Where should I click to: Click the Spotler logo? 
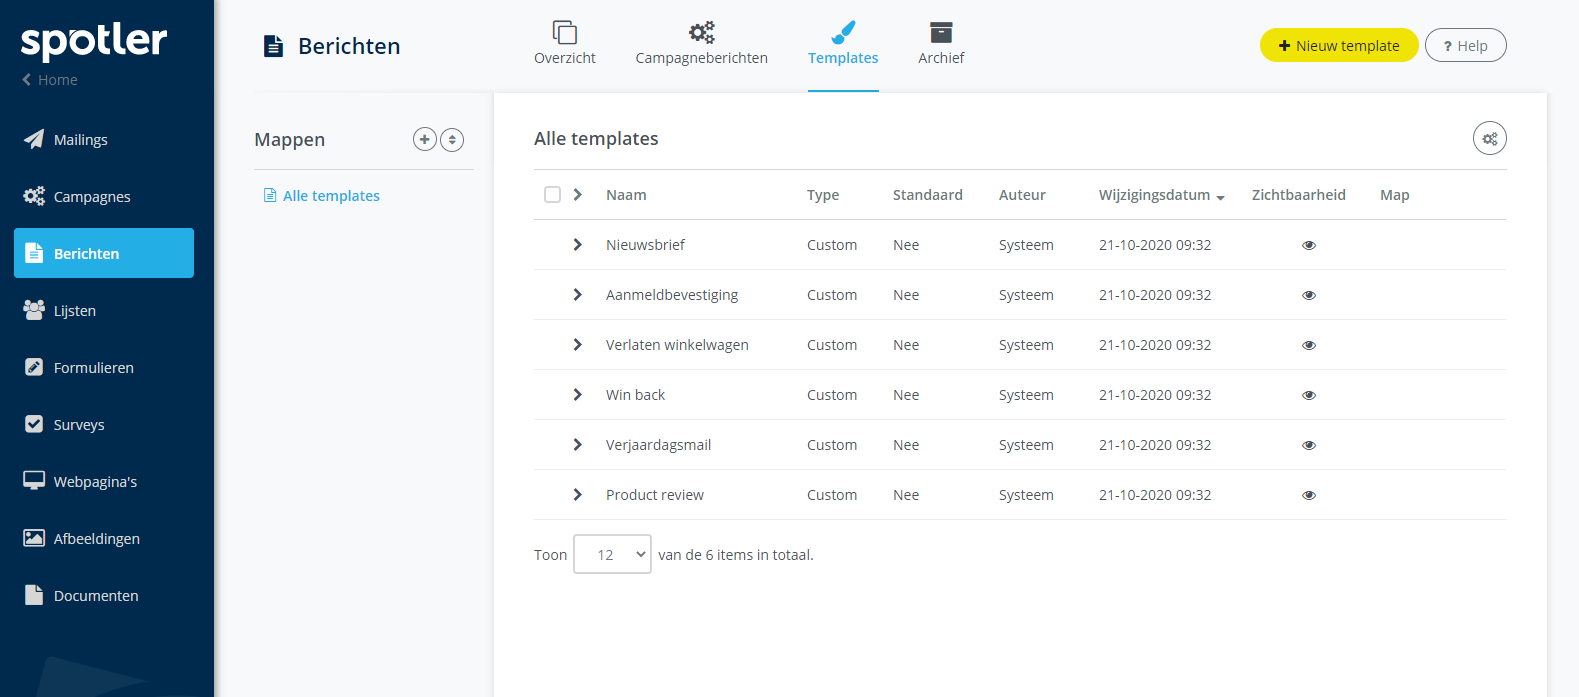tap(94, 41)
